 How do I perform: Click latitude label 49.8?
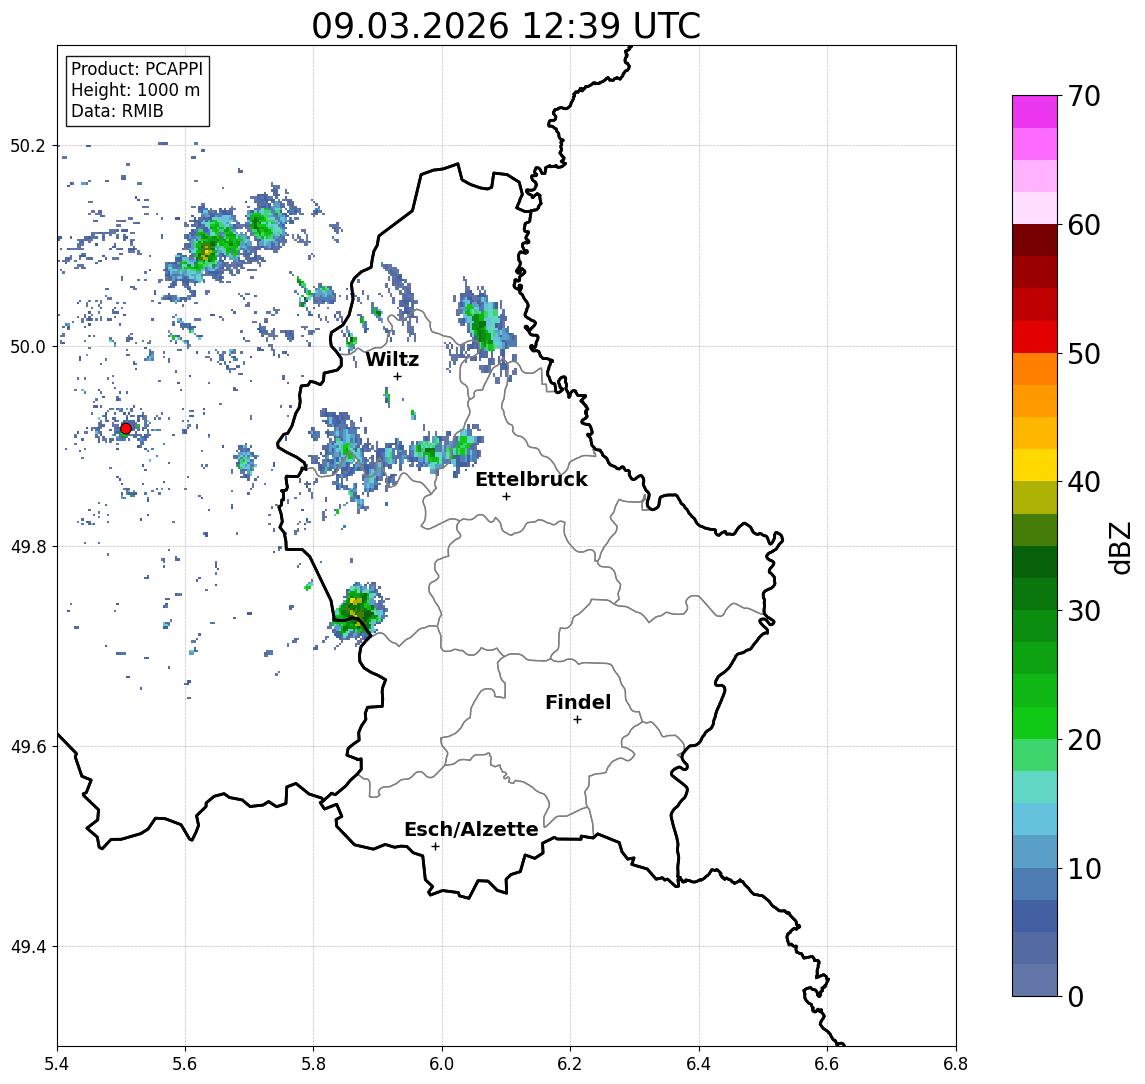click(27, 546)
